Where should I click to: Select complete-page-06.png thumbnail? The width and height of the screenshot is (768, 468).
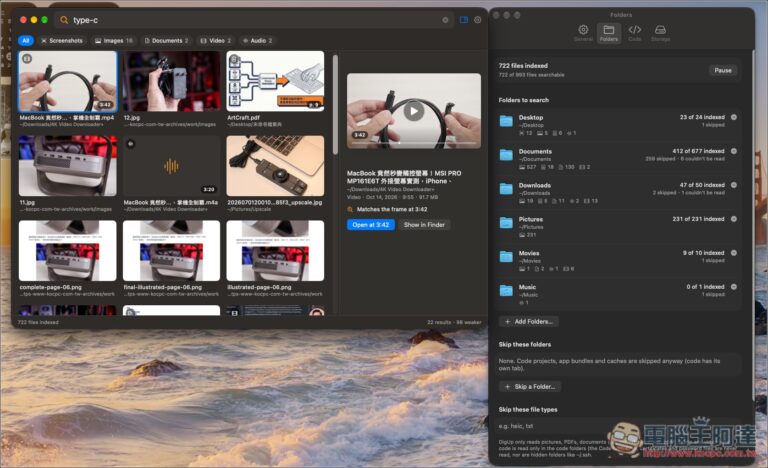point(68,251)
